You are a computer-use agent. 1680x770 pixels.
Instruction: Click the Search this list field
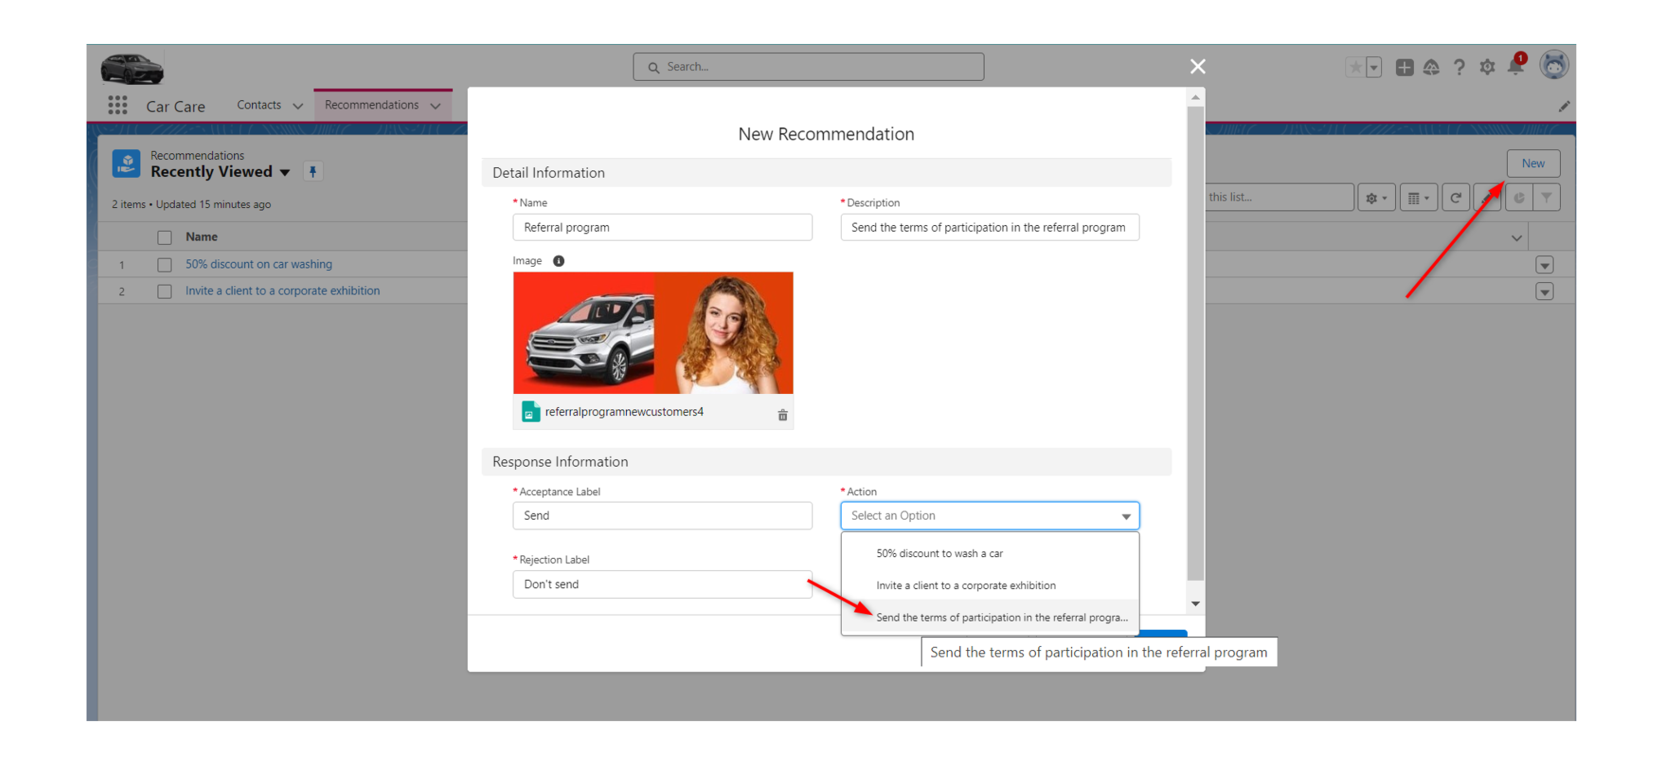[x=1278, y=198]
